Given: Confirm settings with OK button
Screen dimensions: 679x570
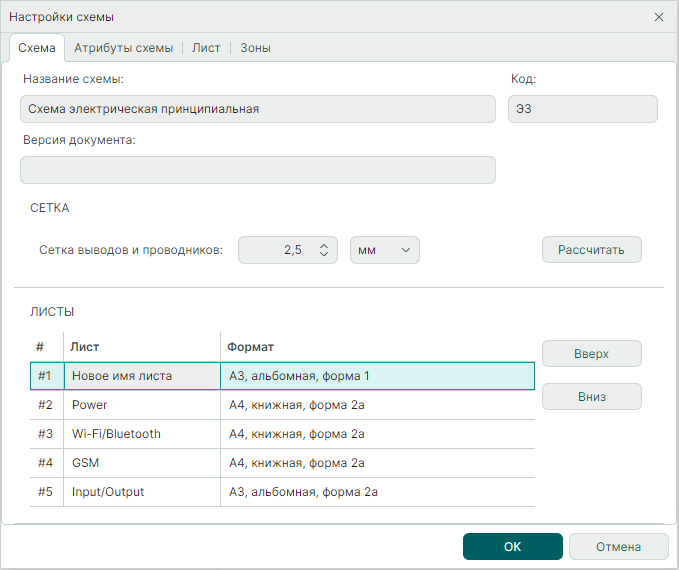Looking at the screenshot, I should 512,547.
